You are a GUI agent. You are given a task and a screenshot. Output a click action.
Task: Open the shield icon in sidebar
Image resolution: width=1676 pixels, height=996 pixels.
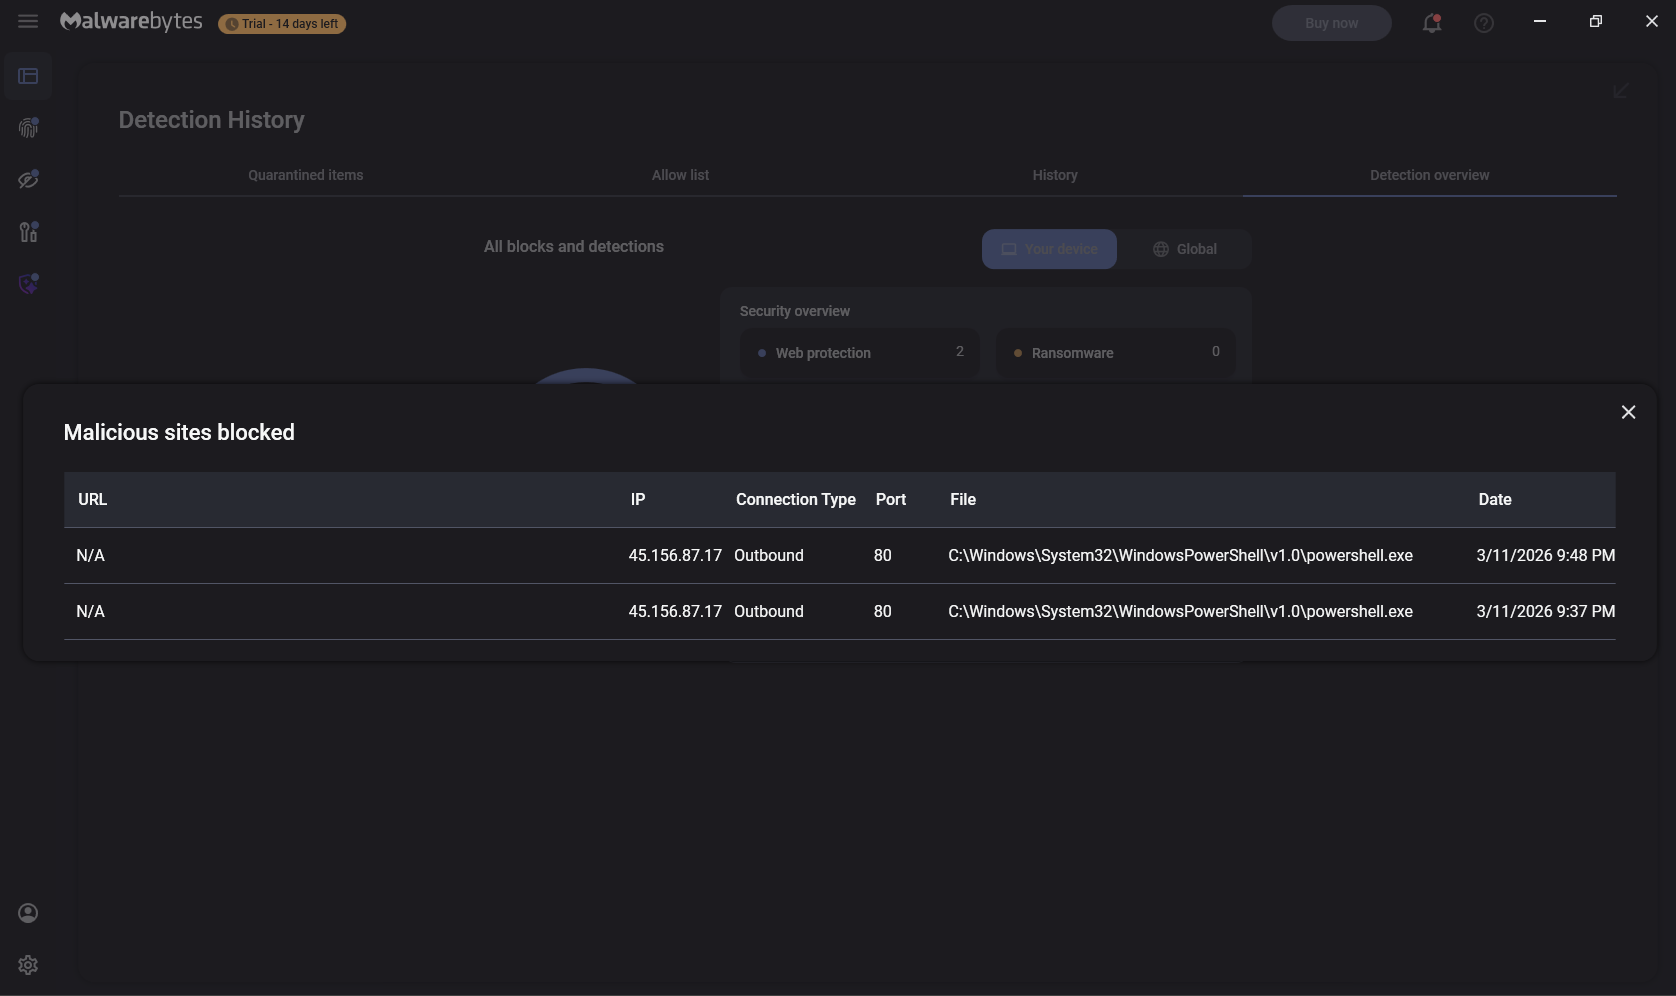coord(28,284)
